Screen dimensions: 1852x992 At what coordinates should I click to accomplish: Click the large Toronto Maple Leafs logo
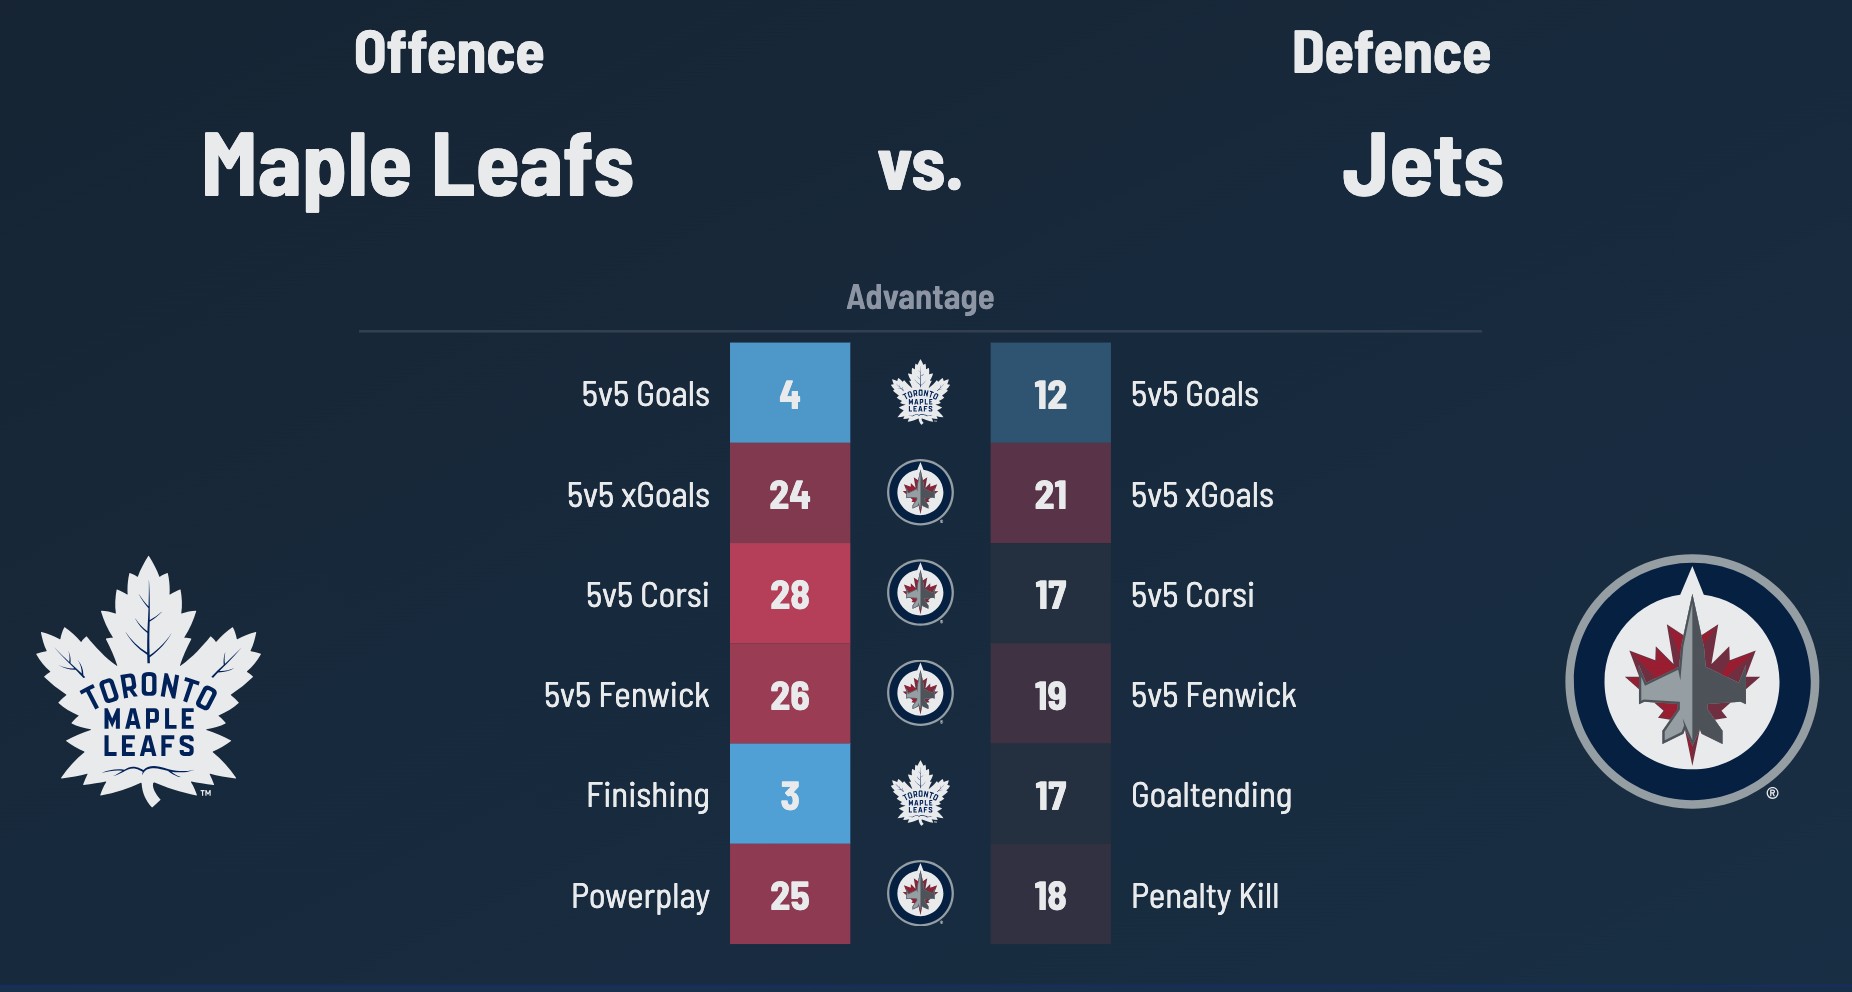pyautogui.click(x=149, y=682)
